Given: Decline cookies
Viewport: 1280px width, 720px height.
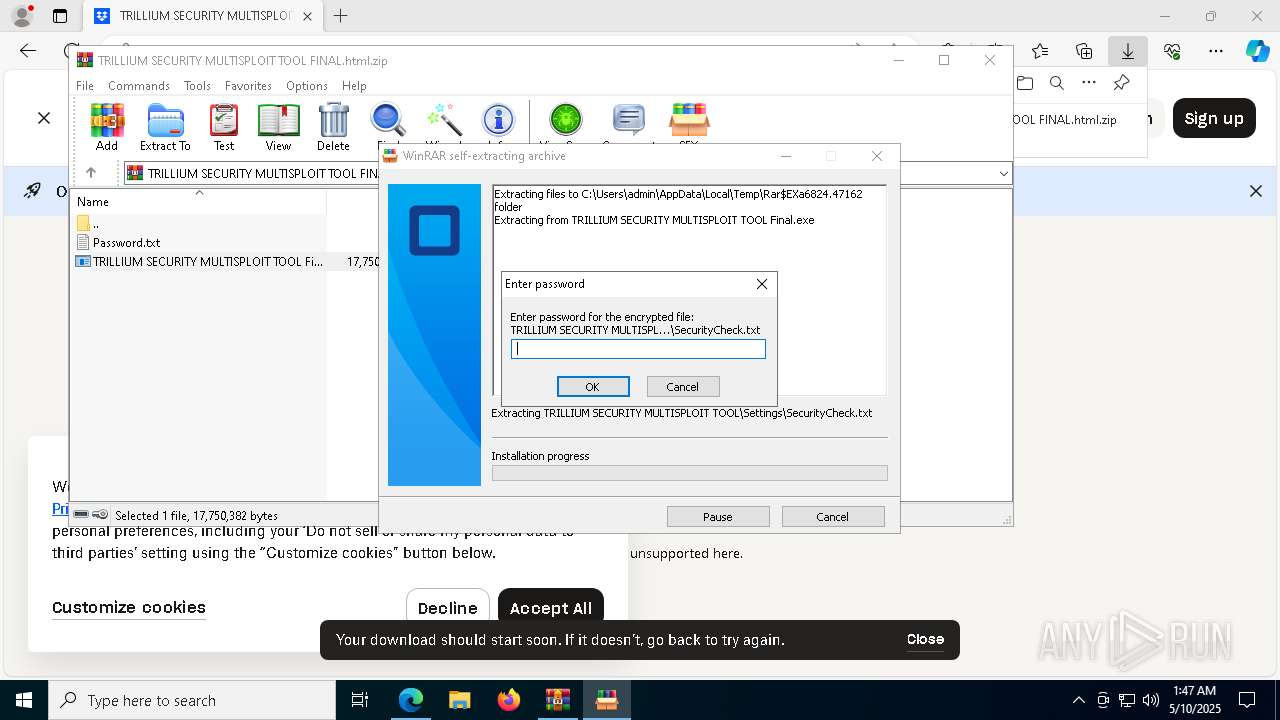Looking at the screenshot, I should (447, 608).
